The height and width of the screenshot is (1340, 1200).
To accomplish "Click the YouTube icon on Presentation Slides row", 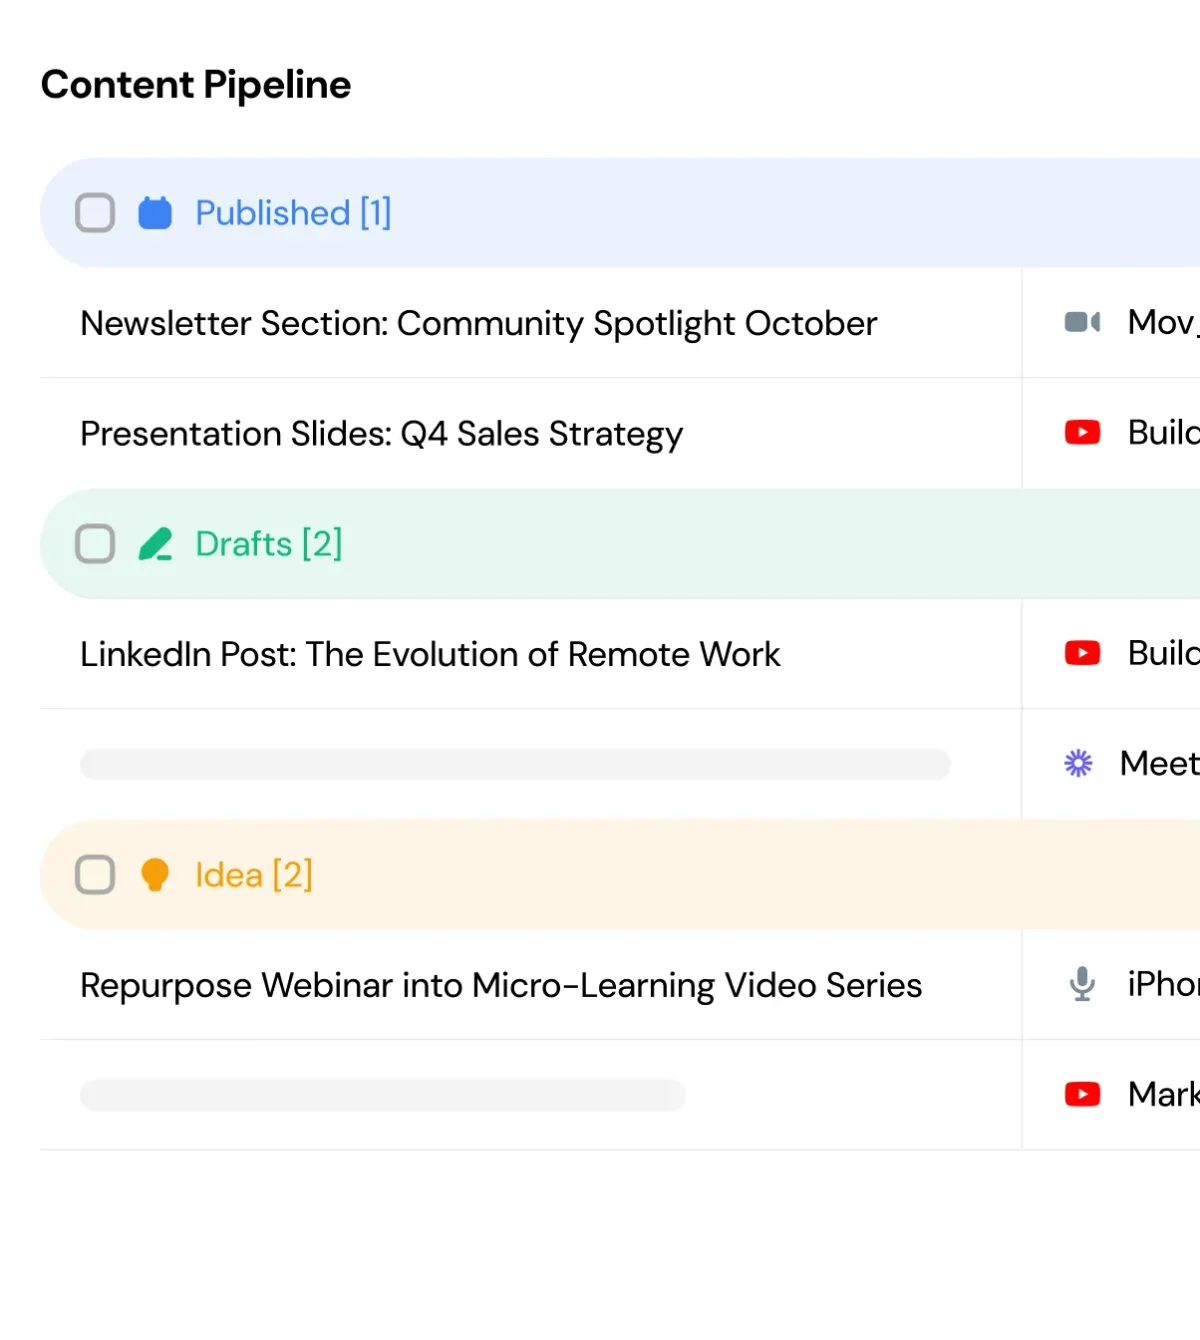I will click(1081, 432).
